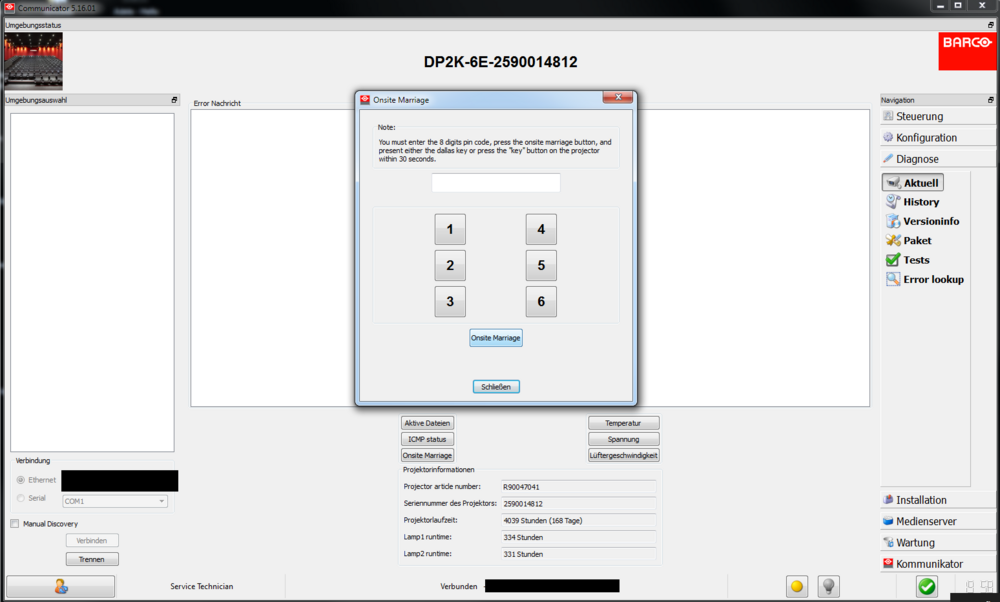Click the pin code input field
1000x602 pixels.
pos(496,183)
